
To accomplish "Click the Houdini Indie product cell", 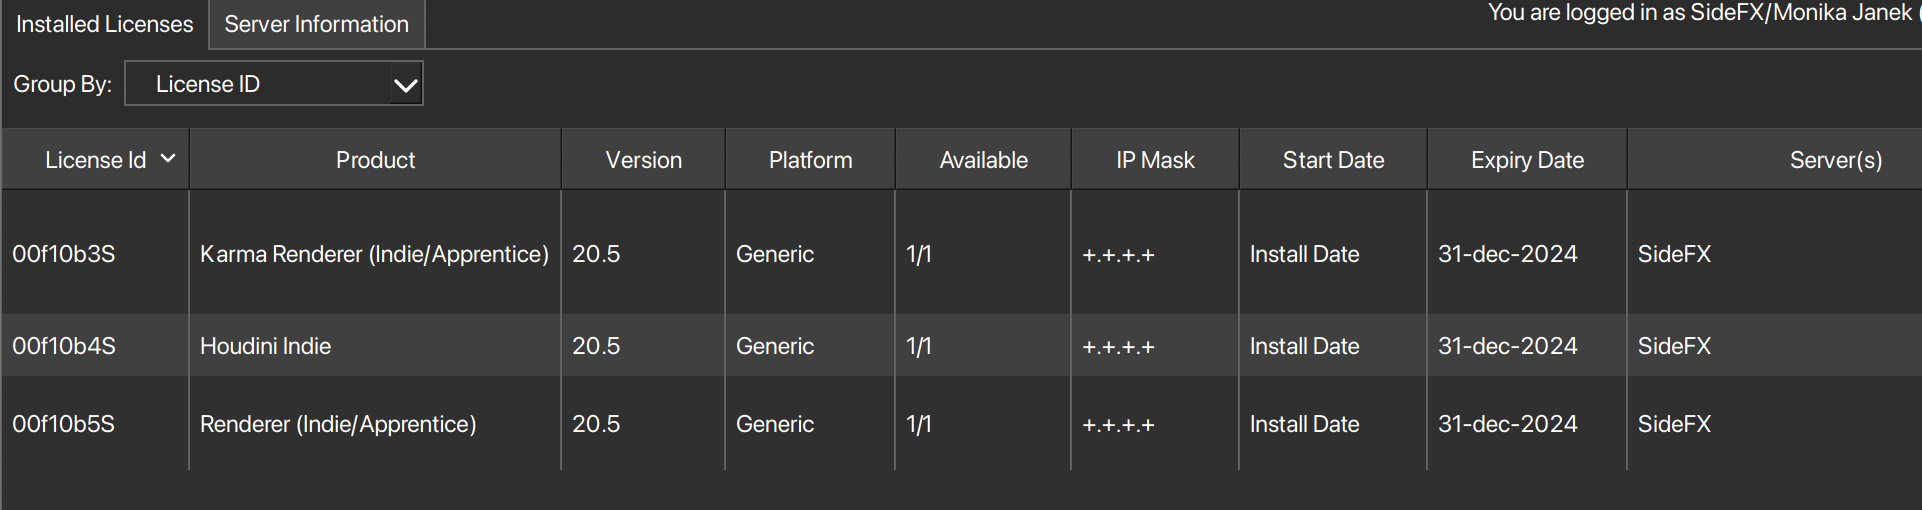I will (265, 346).
